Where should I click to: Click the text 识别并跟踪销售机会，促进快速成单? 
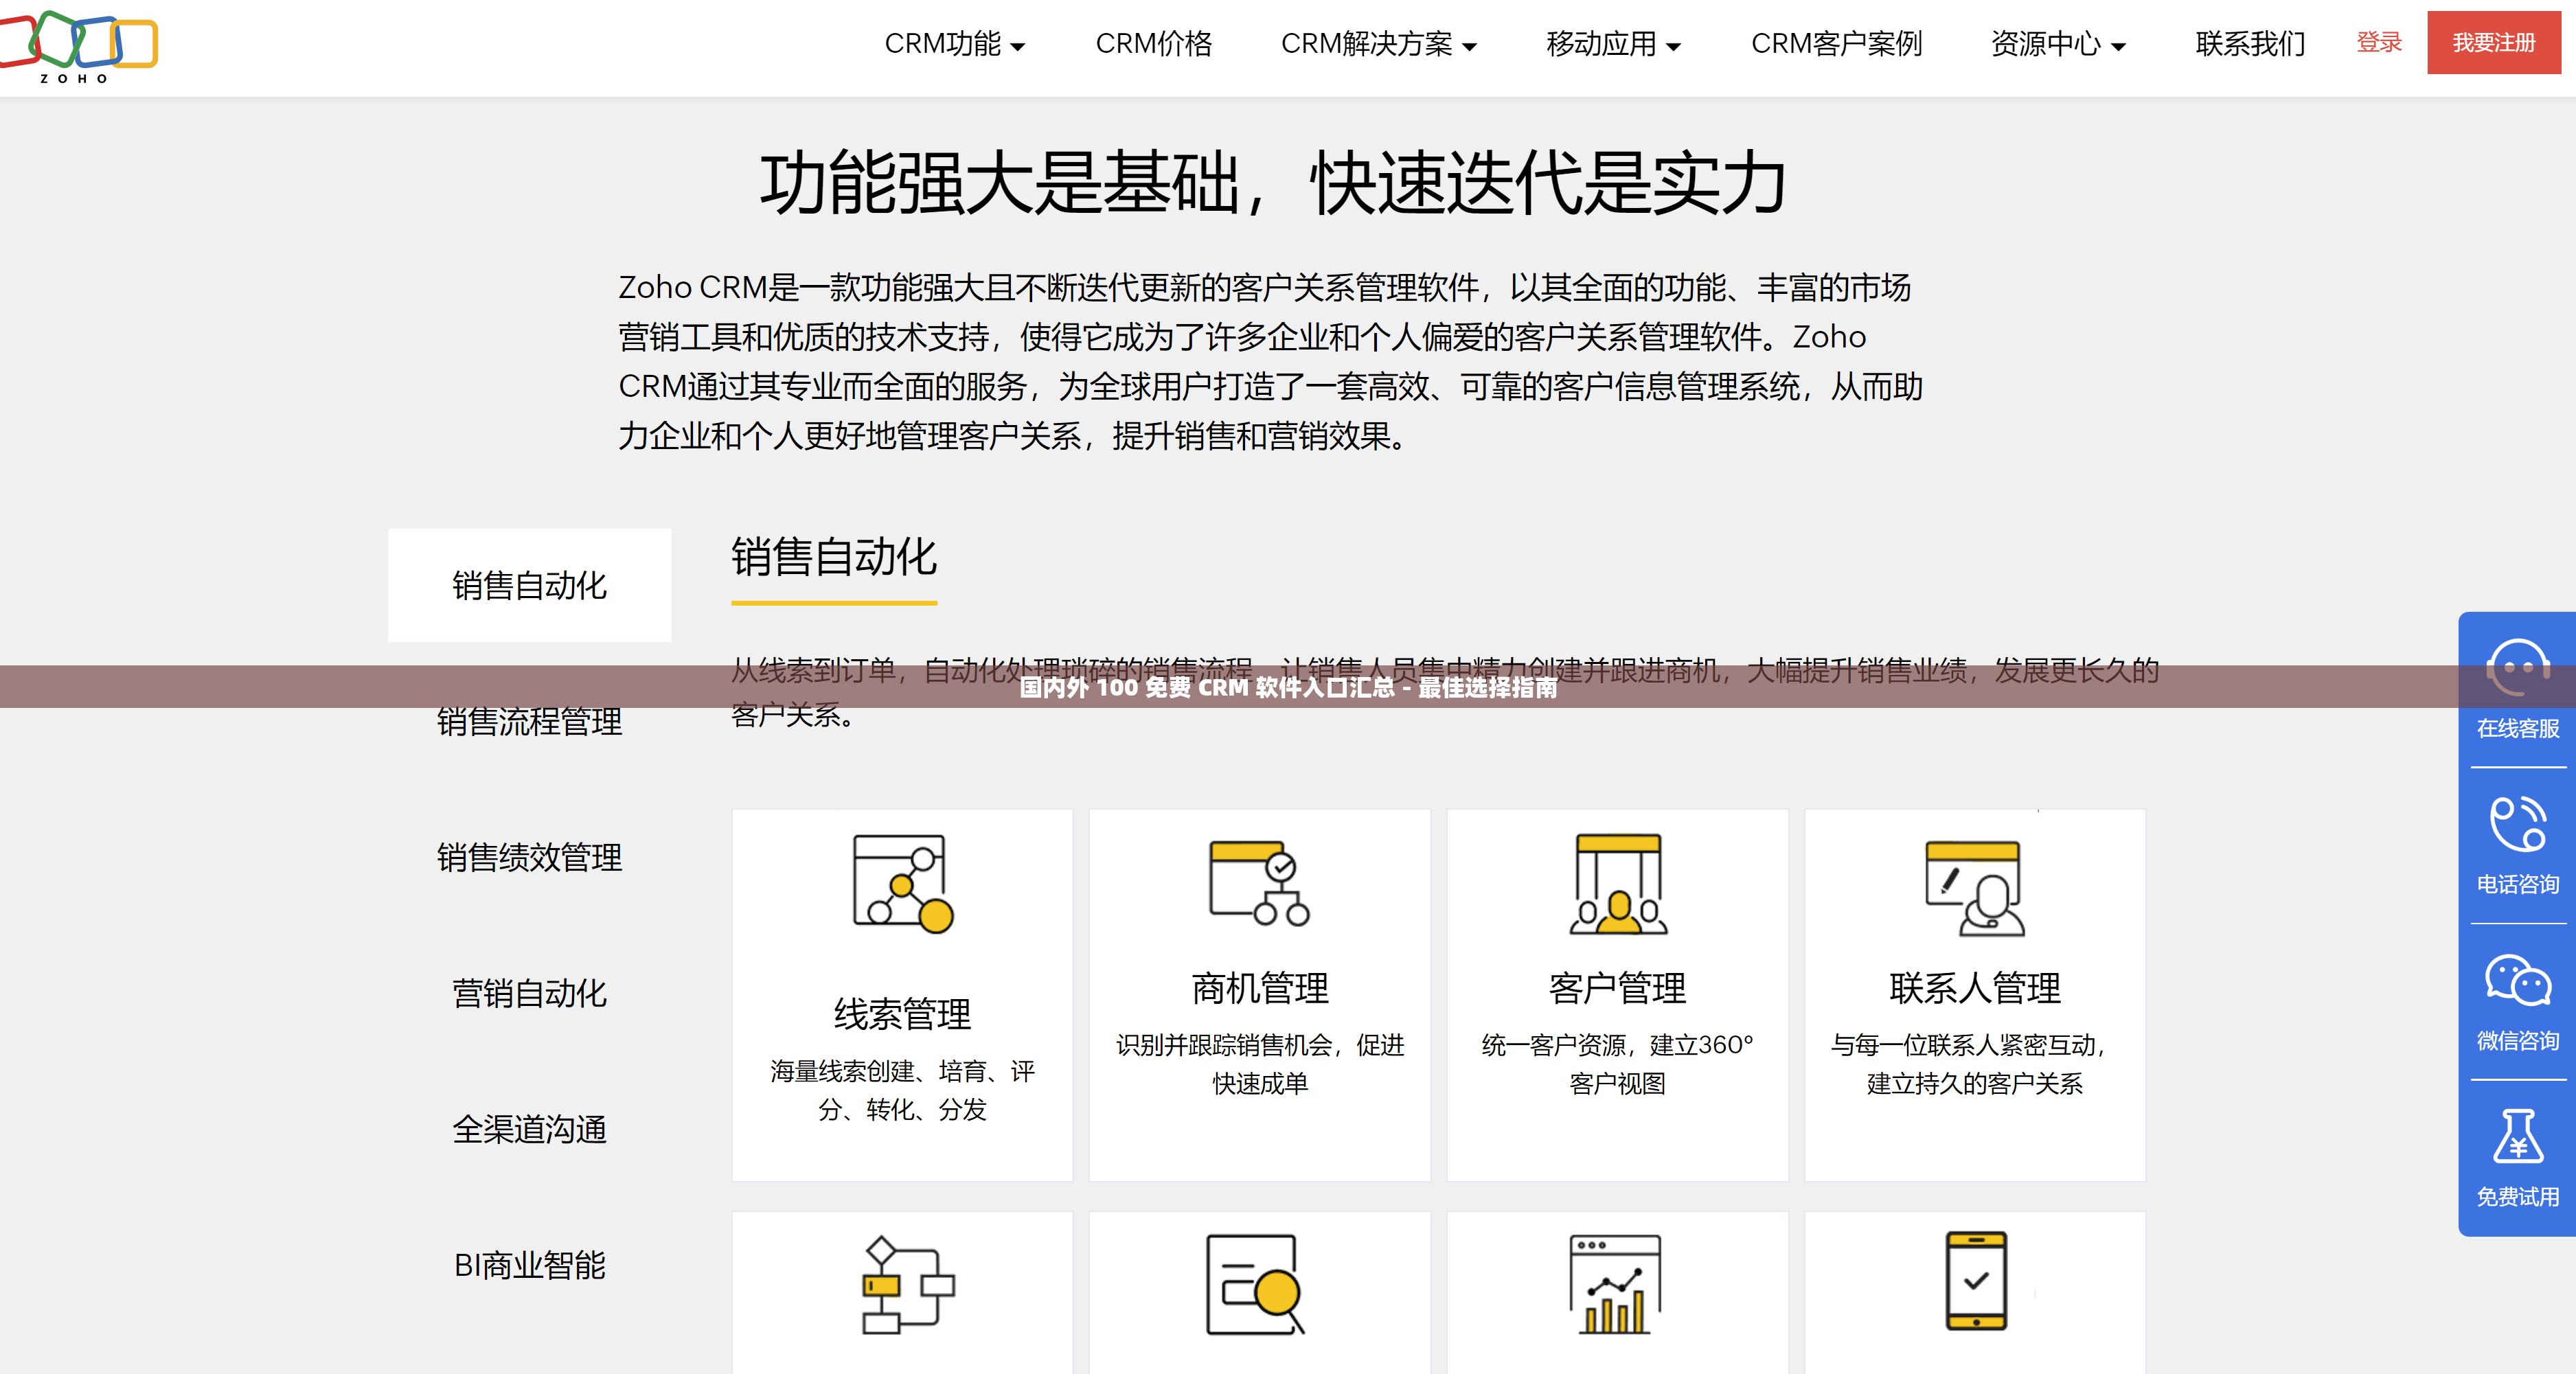point(1259,1064)
